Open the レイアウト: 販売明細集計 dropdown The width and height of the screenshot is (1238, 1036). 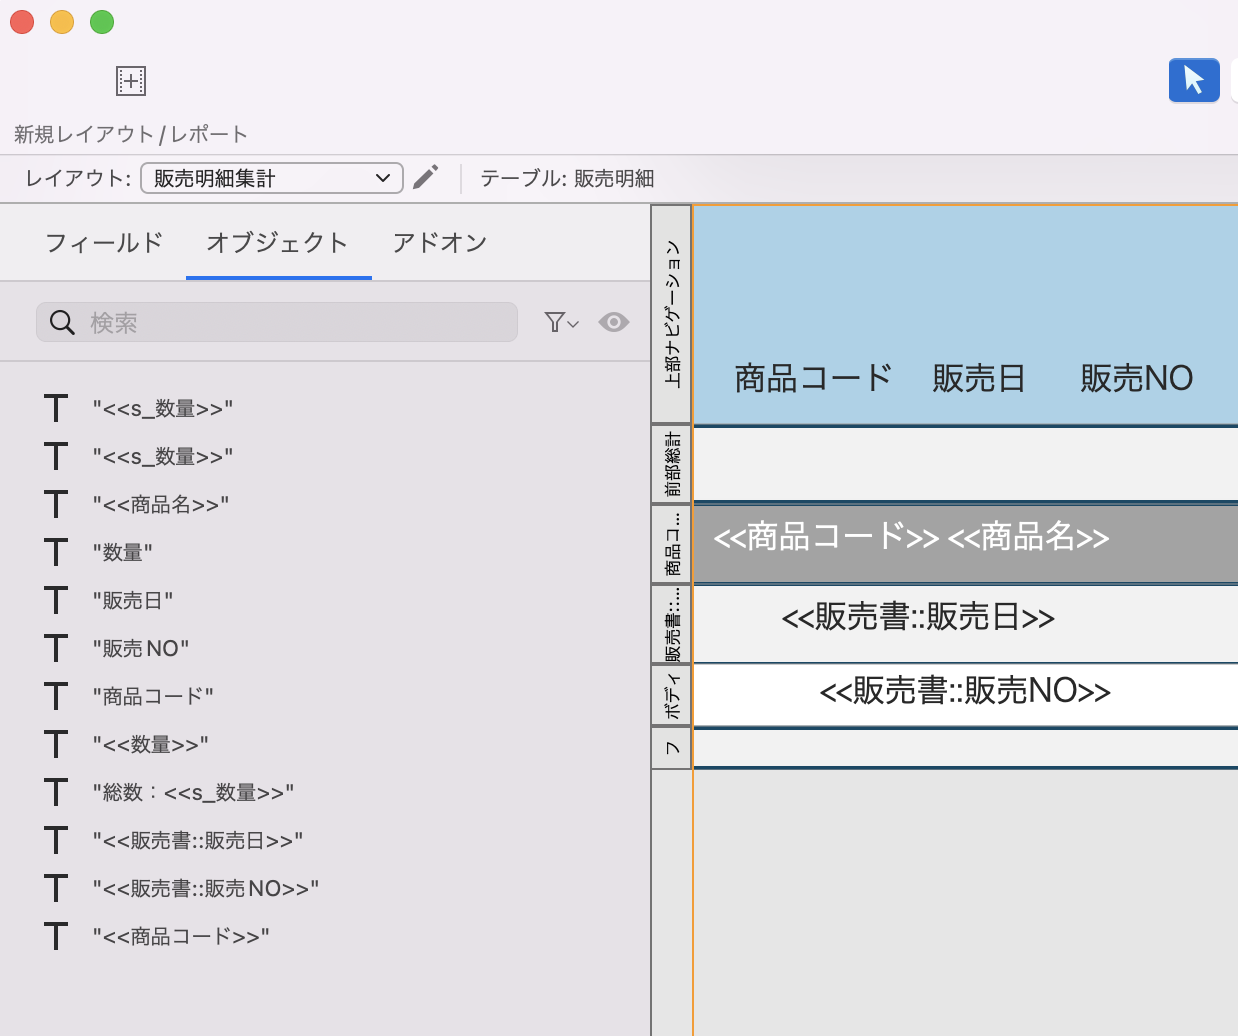pyautogui.click(x=270, y=177)
